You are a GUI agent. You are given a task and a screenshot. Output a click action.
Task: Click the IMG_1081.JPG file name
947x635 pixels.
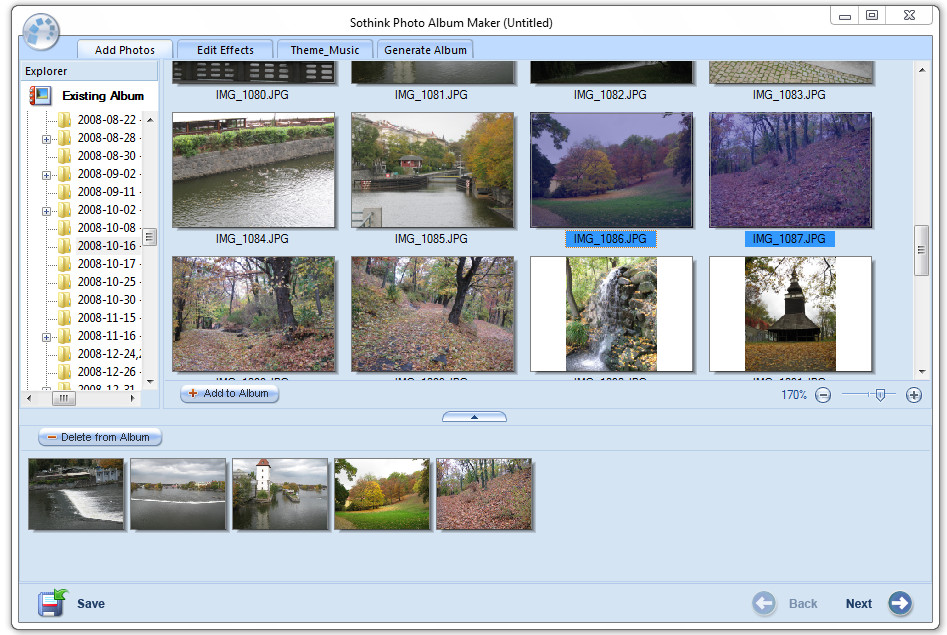(x=431, y=95)
